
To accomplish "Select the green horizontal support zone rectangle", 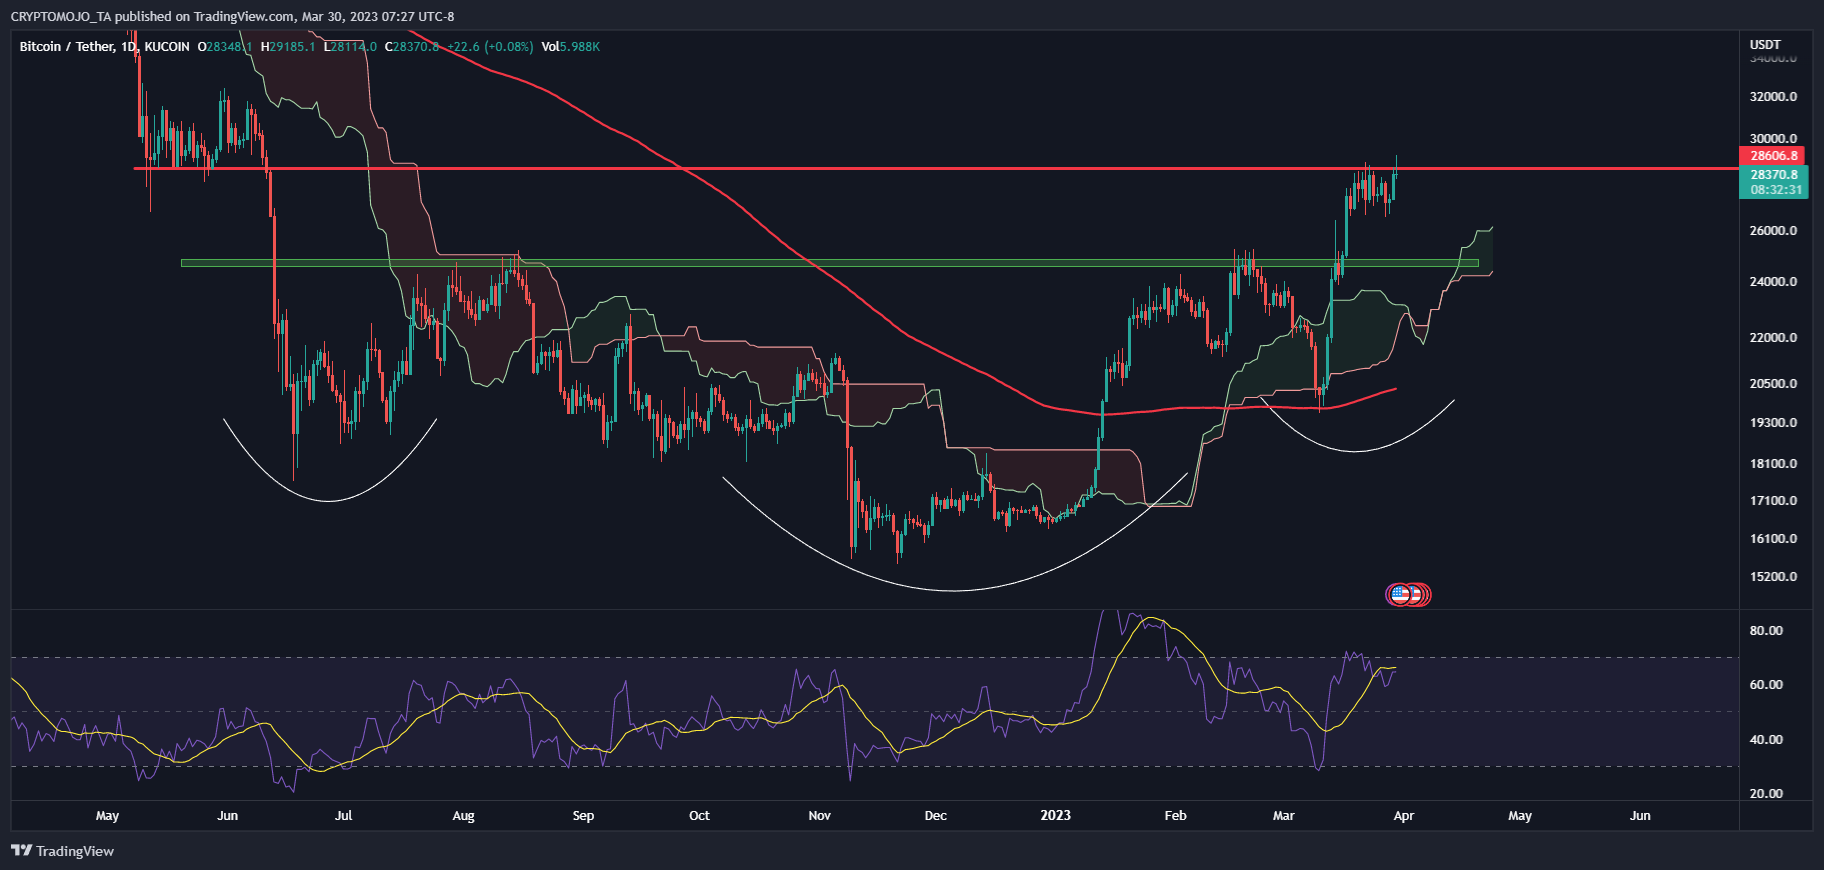I will pos(830,264).
